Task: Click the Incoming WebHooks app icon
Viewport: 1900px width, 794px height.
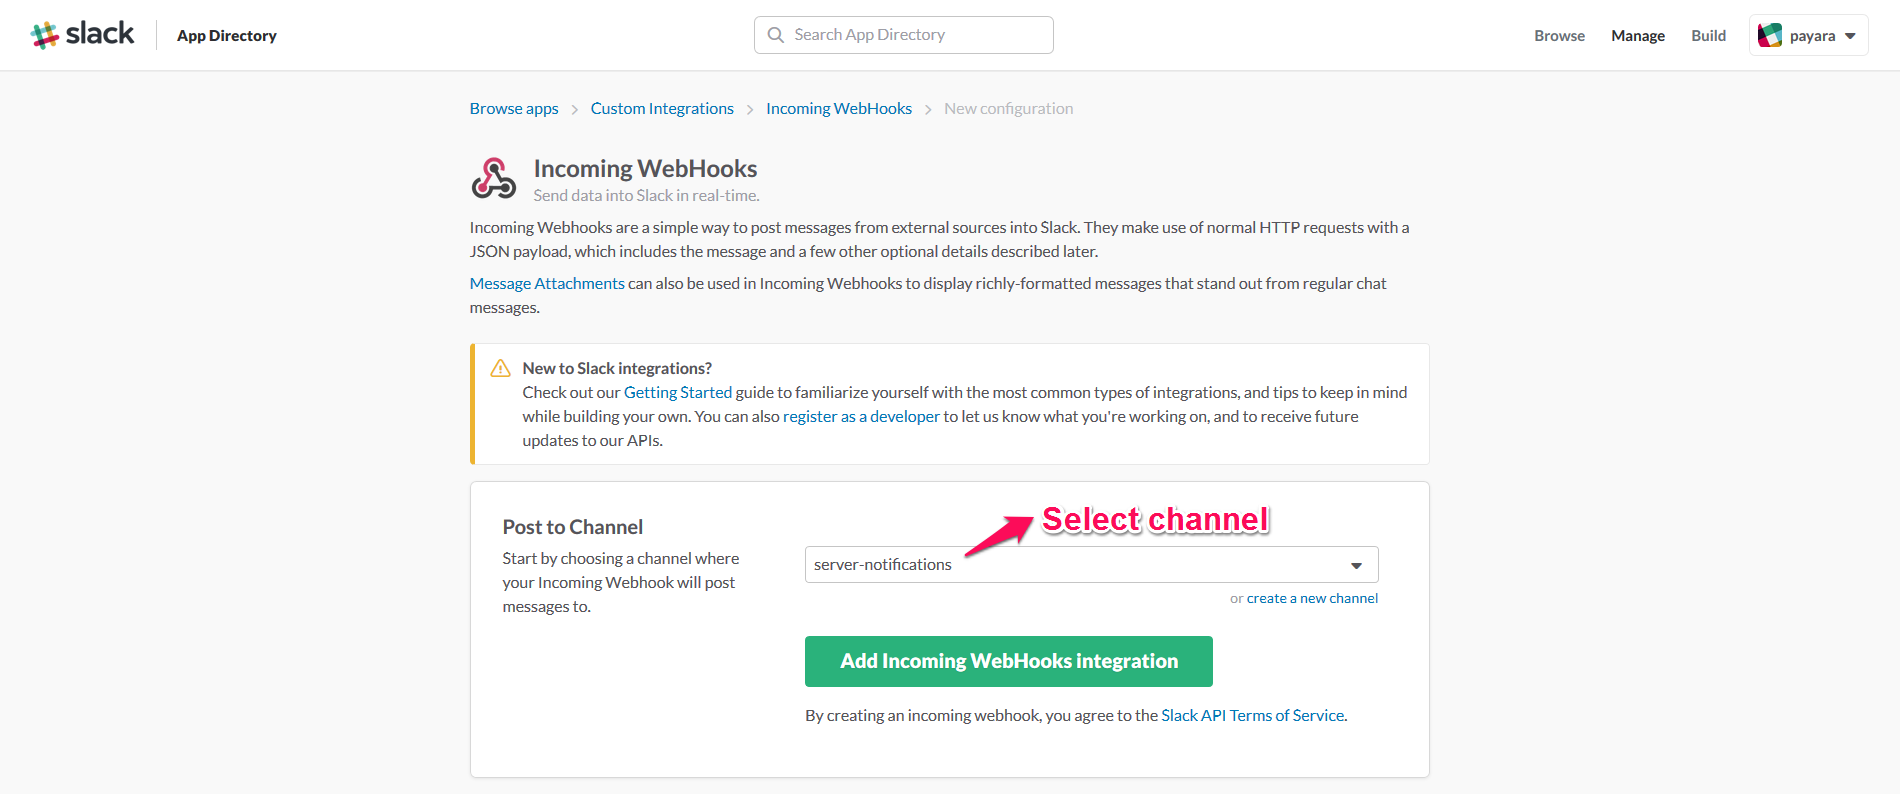Action: pyautogui.click(x=493, y=179)
